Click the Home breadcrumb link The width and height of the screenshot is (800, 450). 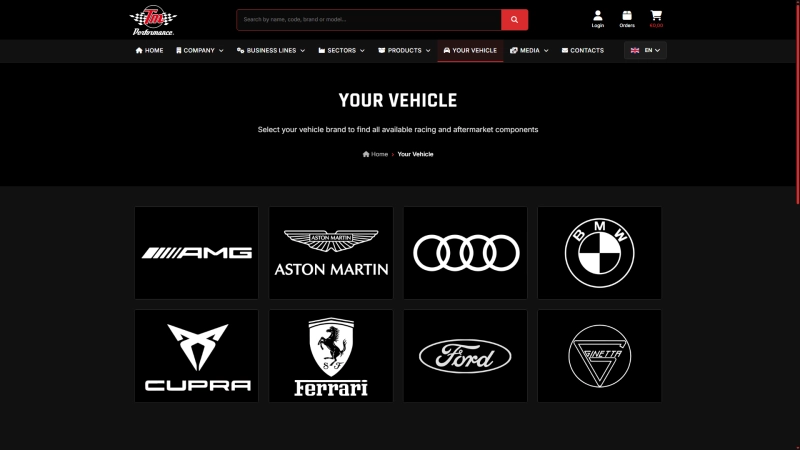pos(376,154)
